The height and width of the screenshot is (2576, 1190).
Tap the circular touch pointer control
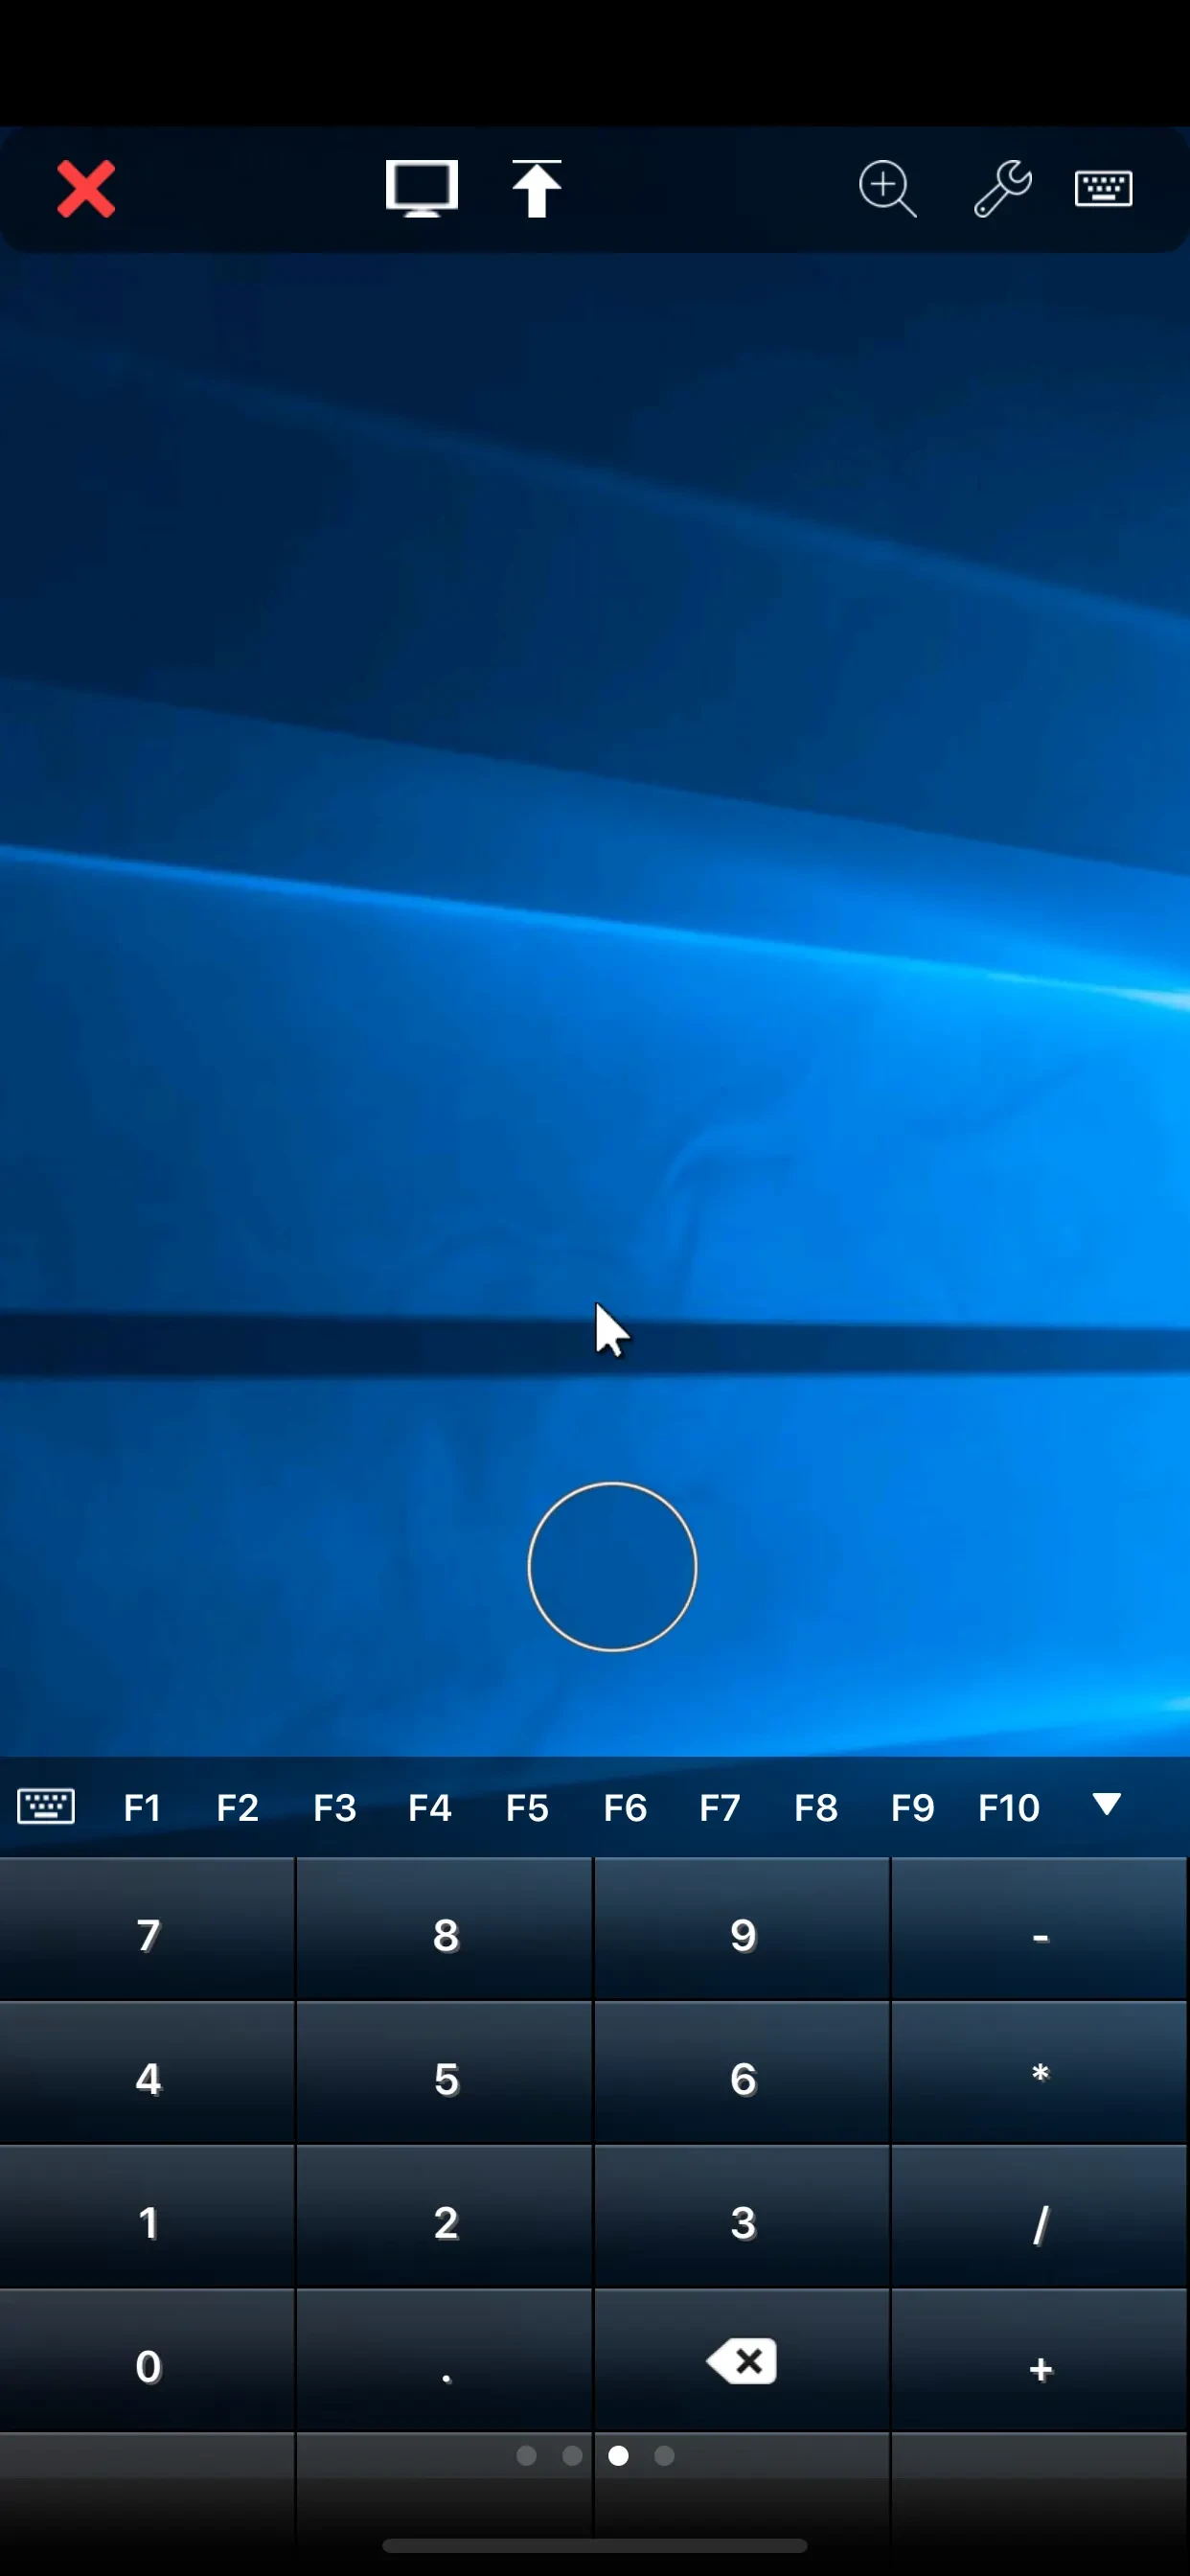pos(612,1566)
